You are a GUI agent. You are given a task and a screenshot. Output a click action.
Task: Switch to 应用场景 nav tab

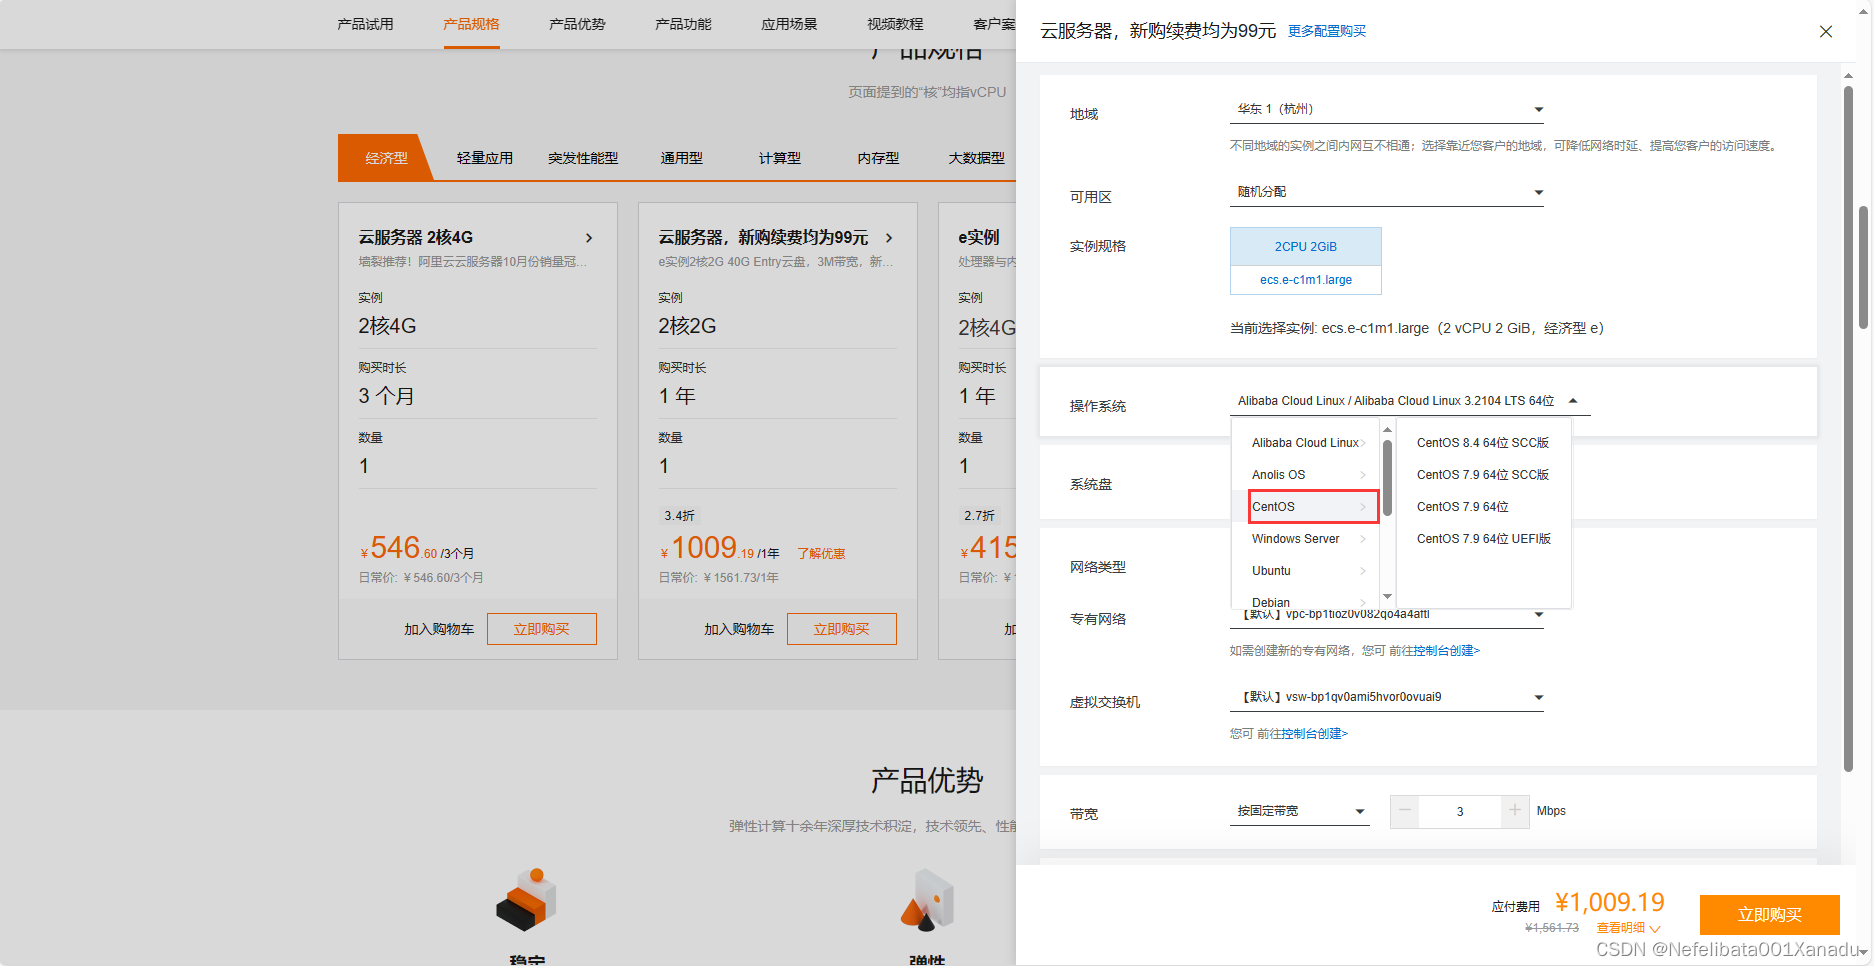pos(789,24)
